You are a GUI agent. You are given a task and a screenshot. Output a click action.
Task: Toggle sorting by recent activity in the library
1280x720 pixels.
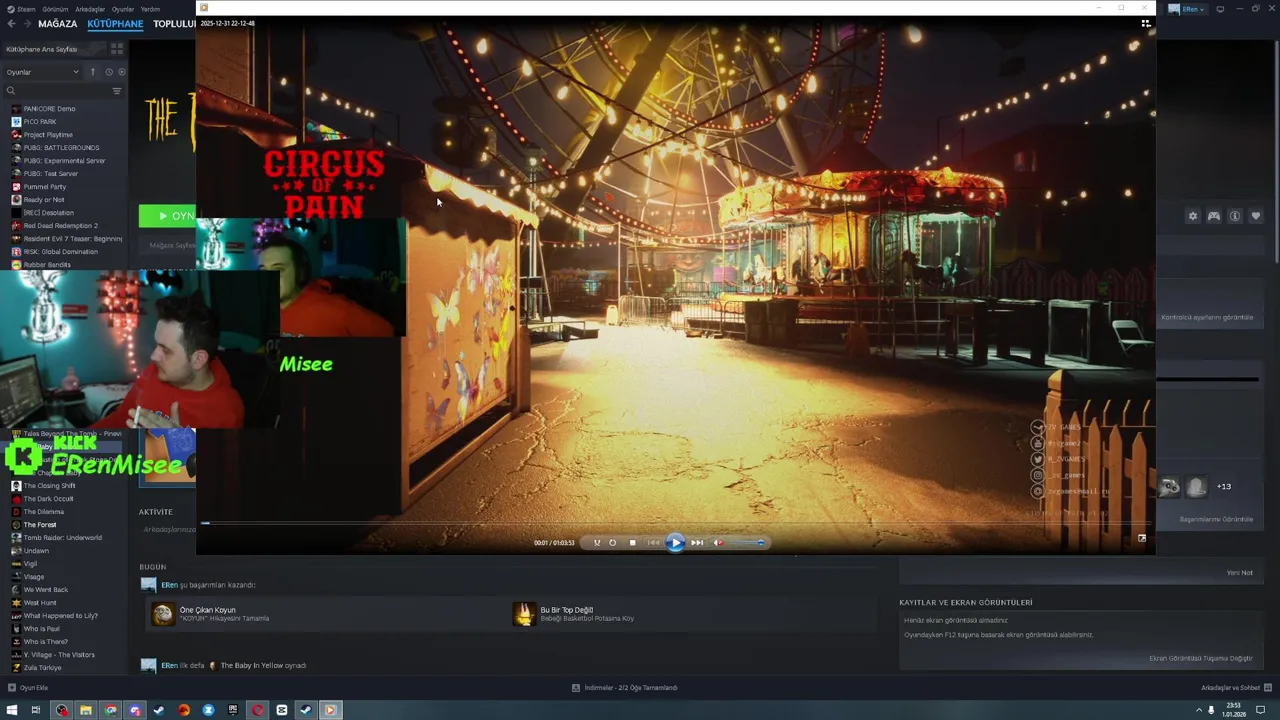[108, 72]
